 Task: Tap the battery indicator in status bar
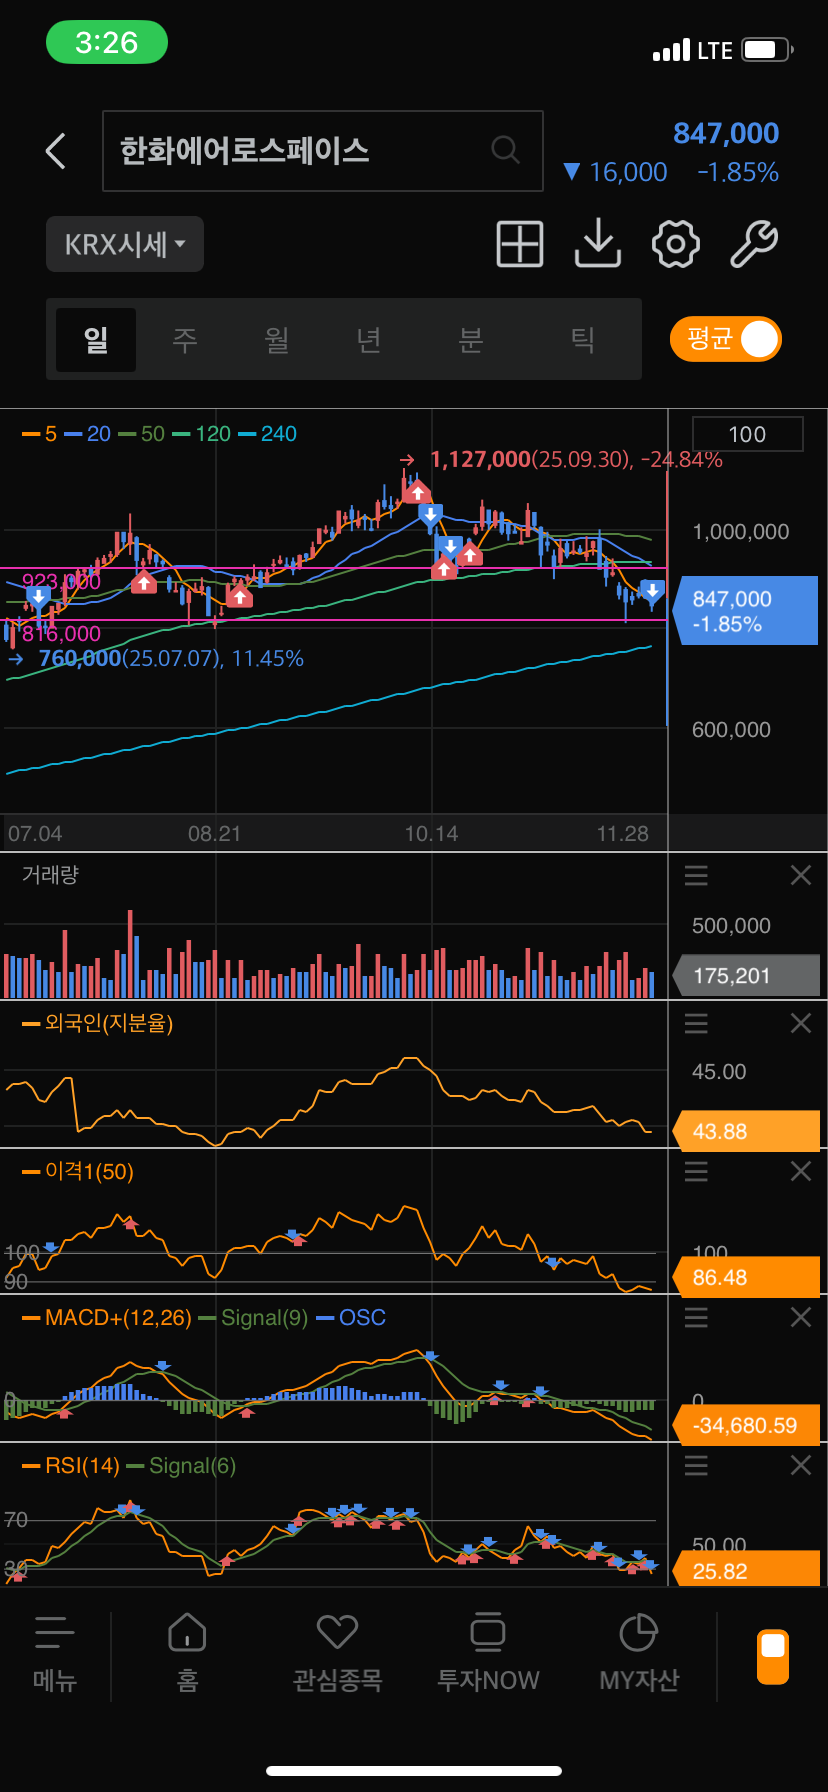(x=768, y=49)
